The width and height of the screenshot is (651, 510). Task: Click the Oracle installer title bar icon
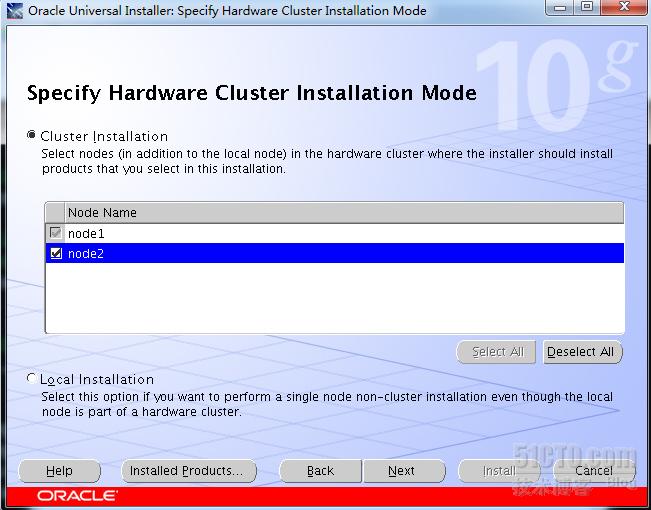tap(15, 11)
